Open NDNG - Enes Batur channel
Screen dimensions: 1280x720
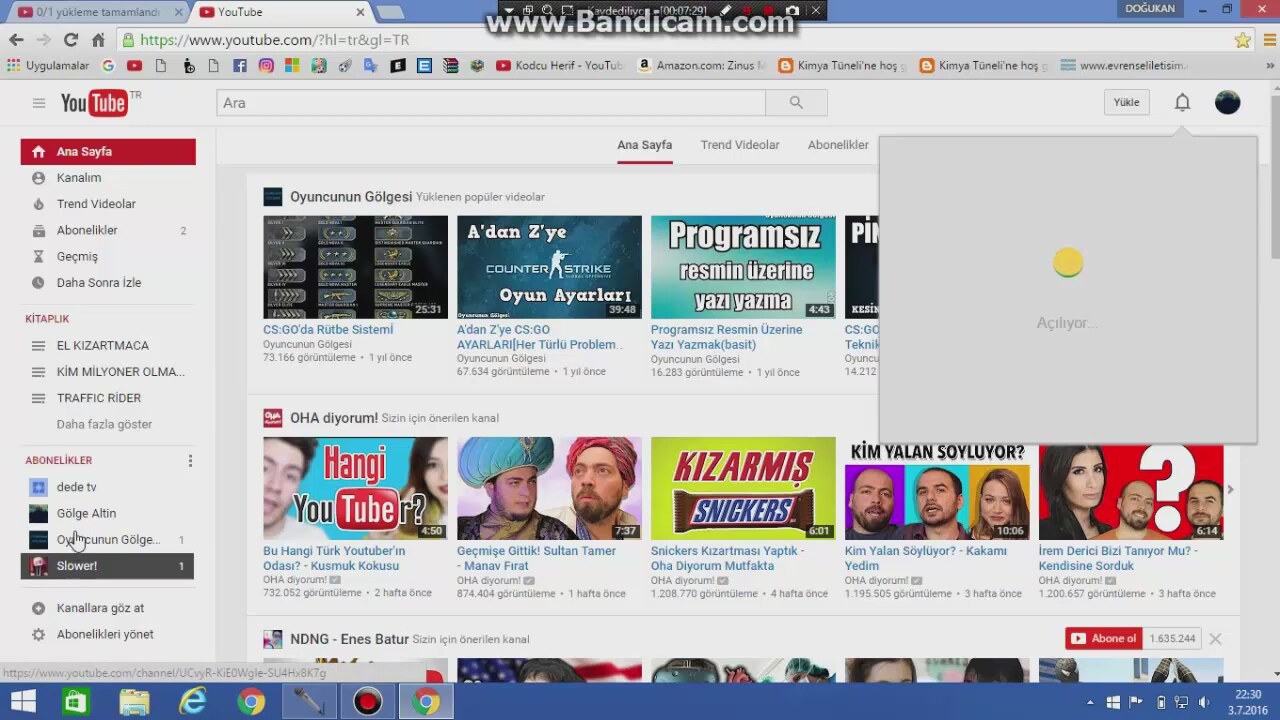tap(349, 639)
